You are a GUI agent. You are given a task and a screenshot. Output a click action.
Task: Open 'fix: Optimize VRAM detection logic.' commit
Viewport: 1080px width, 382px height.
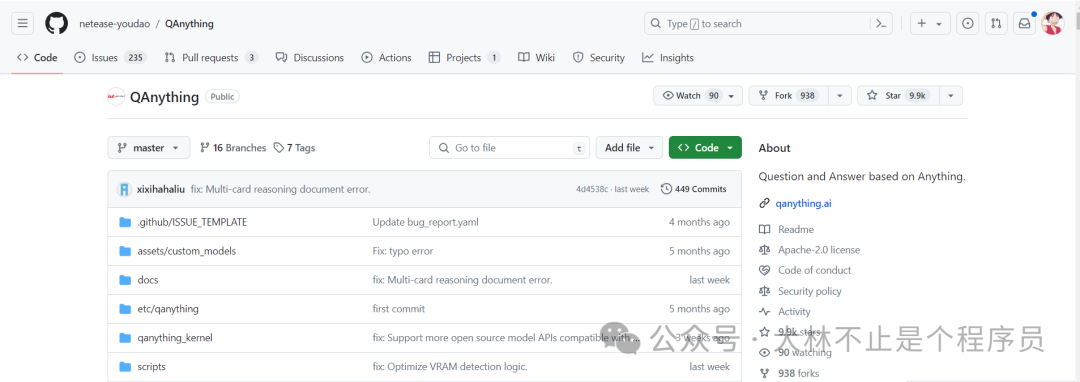click(x=450, y=367)
